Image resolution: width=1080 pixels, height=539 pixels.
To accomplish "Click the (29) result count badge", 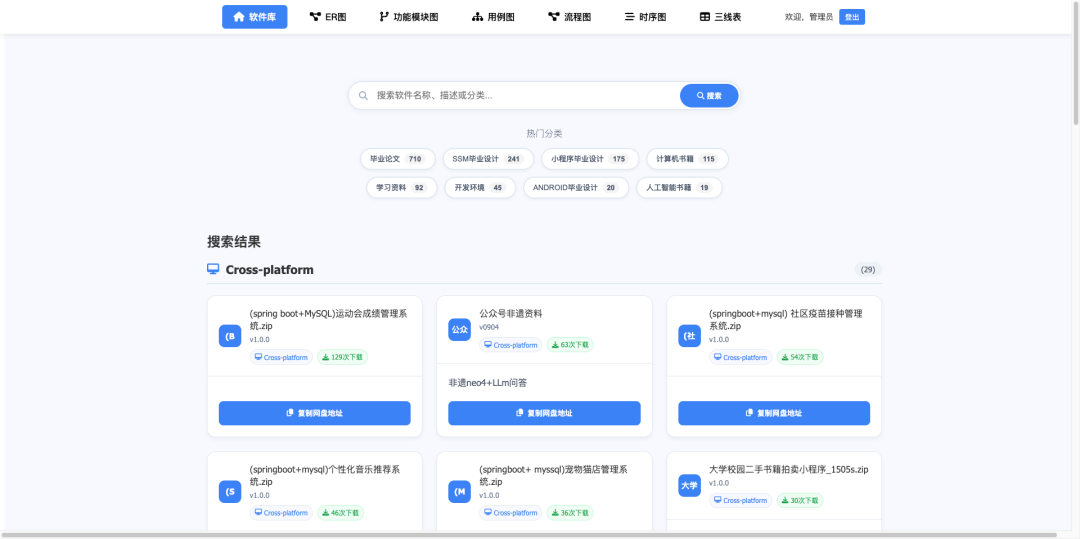I will click(868, 270).
